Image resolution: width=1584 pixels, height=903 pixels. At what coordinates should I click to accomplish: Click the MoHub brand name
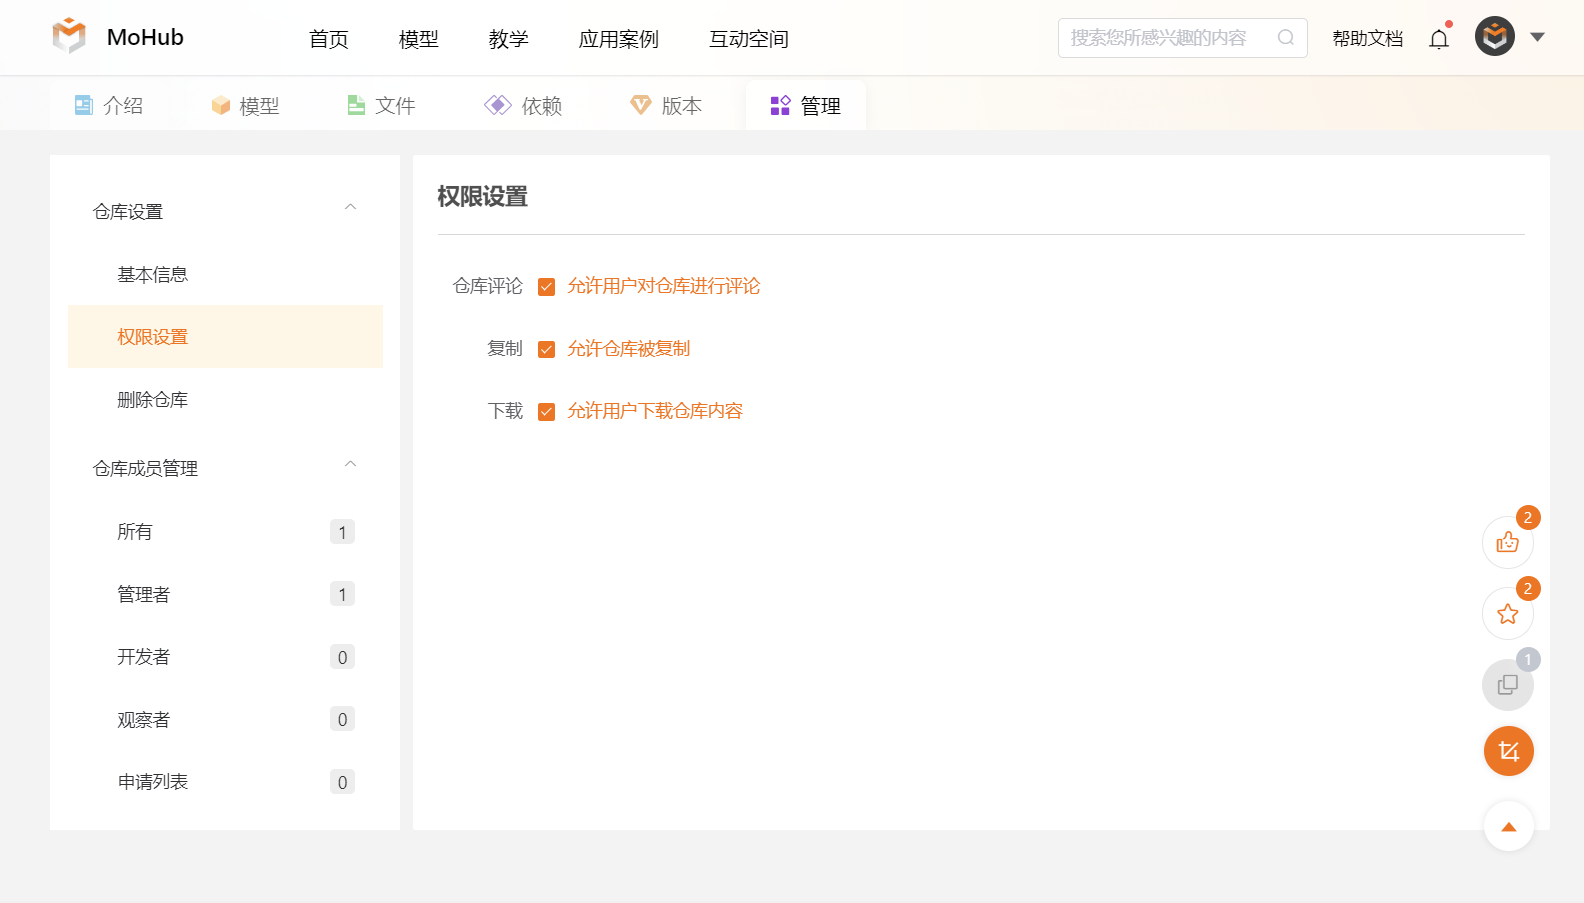145,37
